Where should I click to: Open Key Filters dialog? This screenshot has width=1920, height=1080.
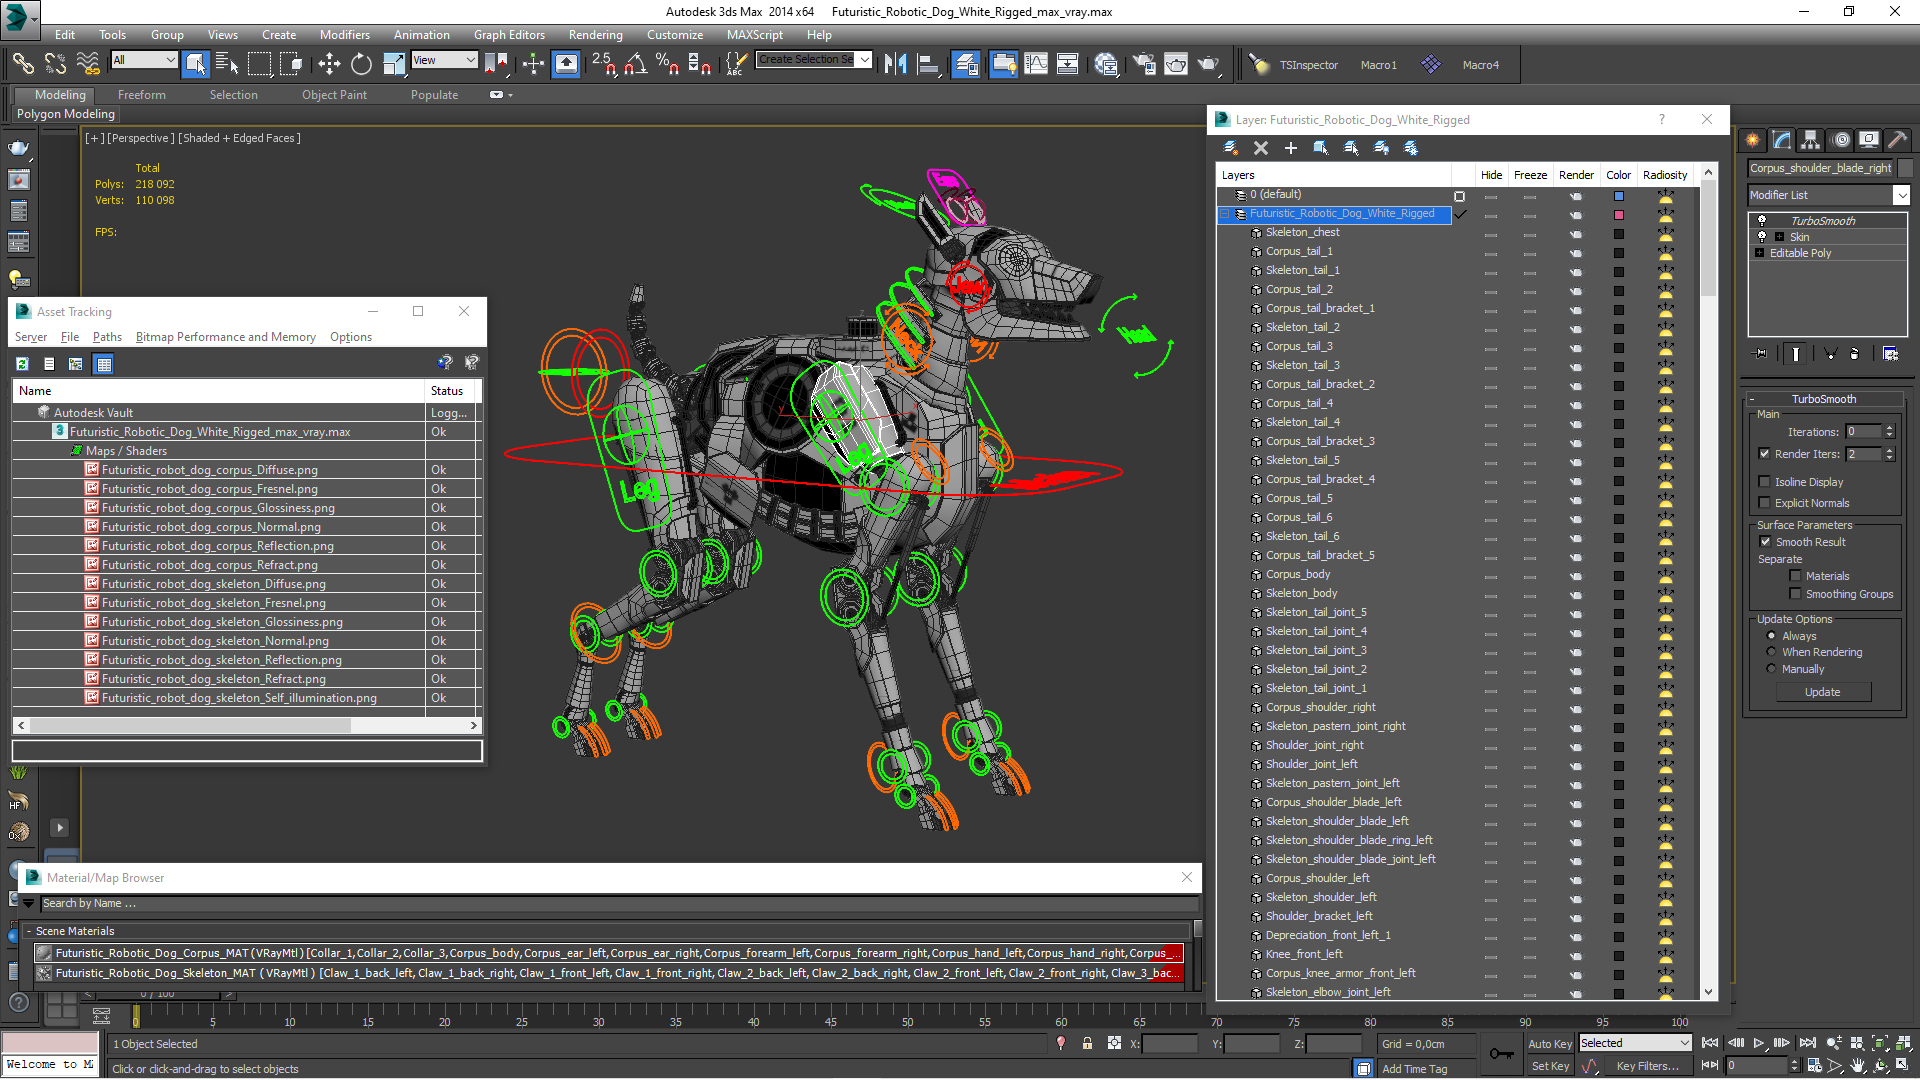(x=1646, y=1066)
